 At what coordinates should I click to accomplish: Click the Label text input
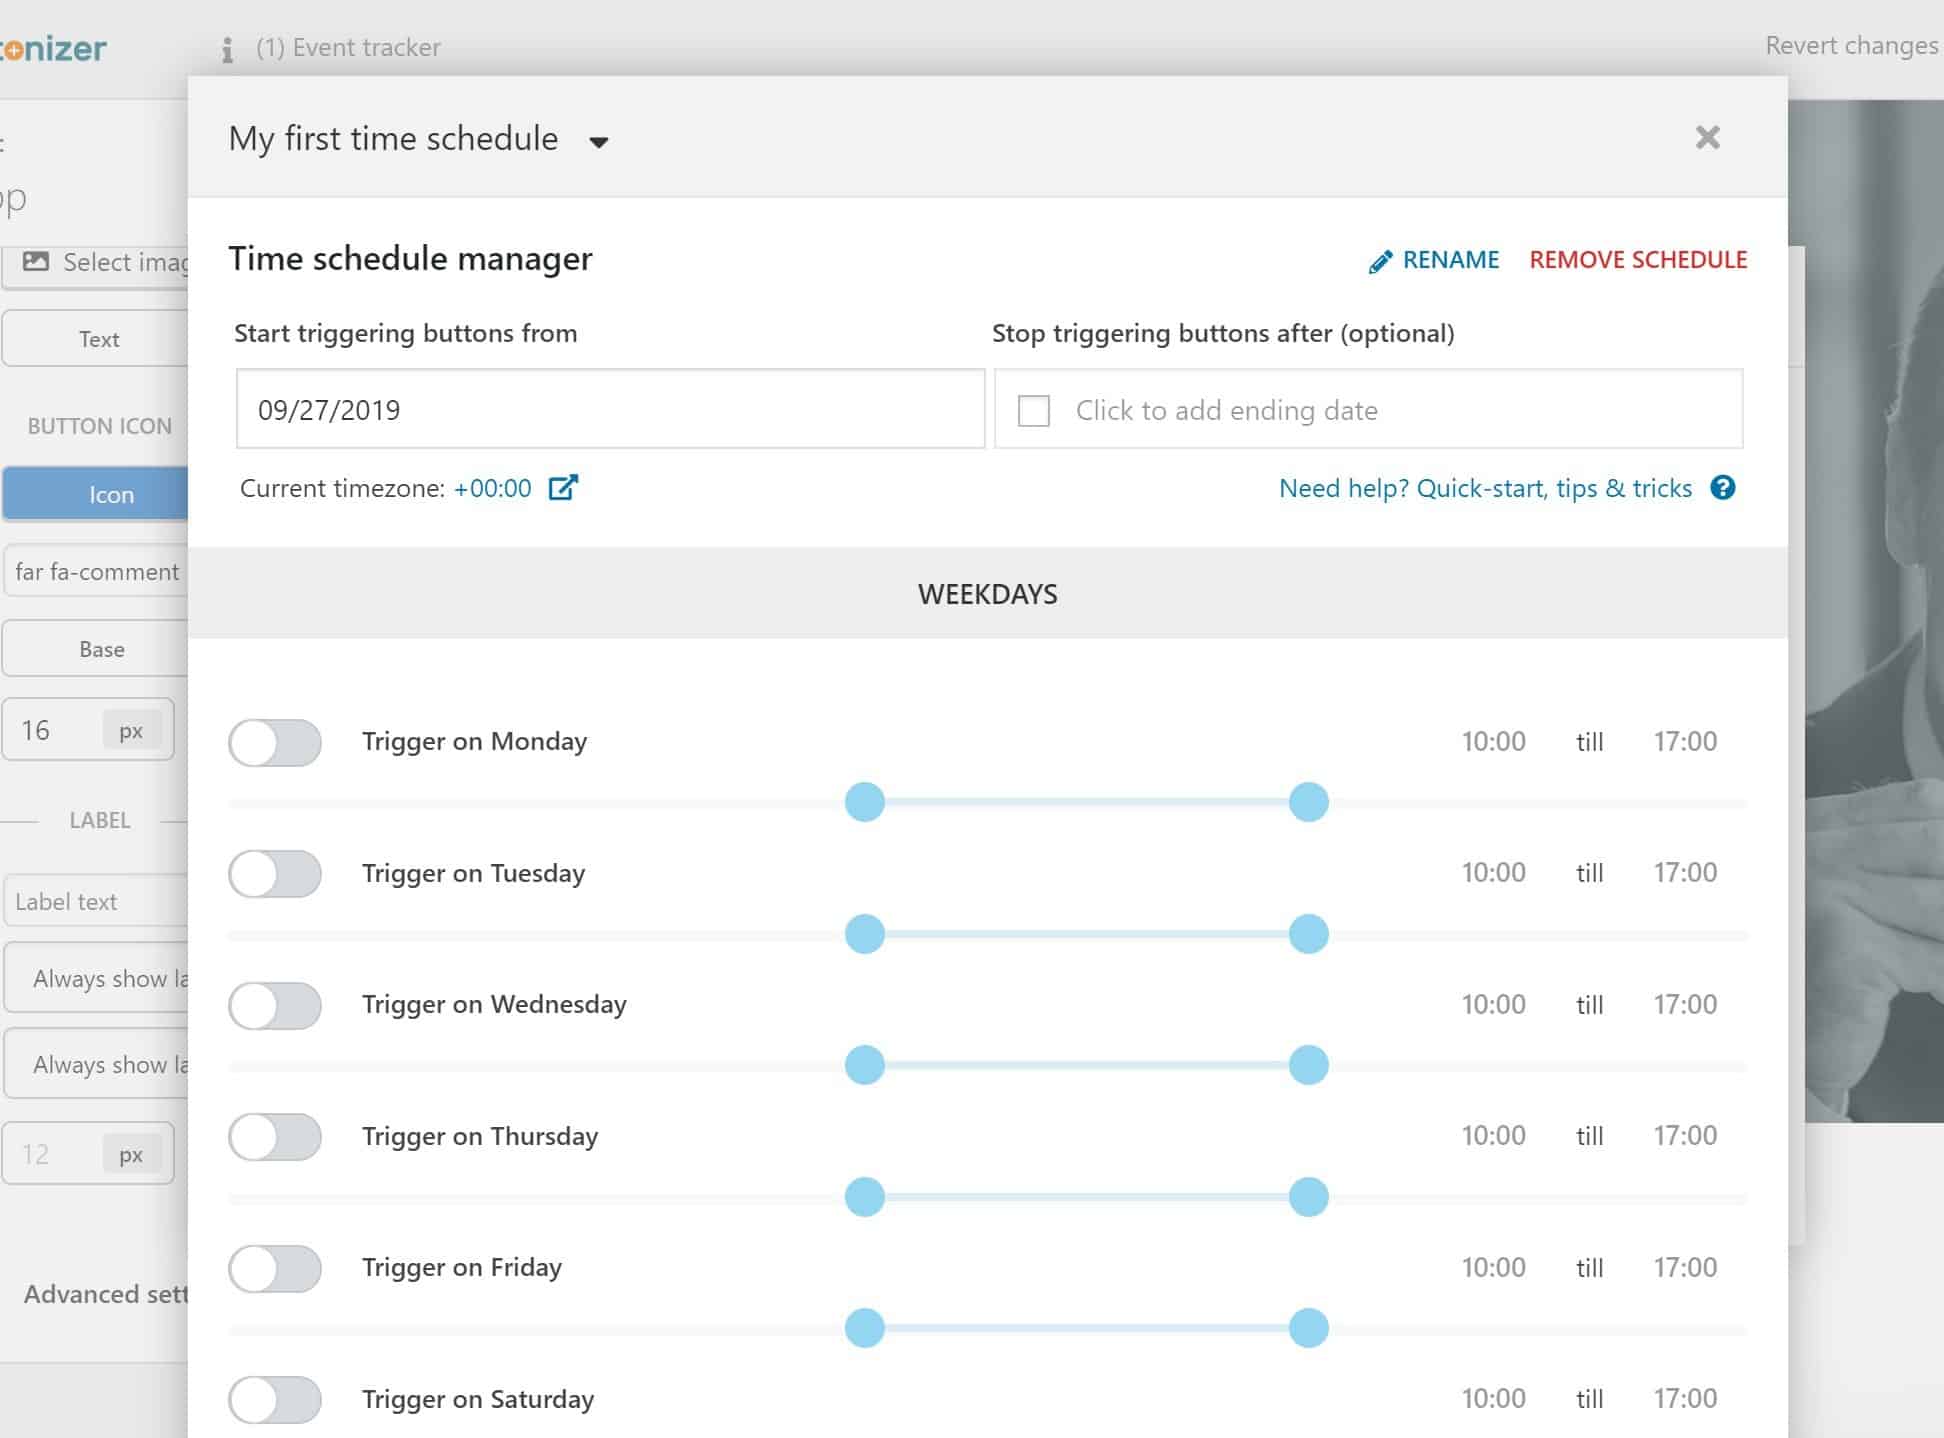click(96, 901)
